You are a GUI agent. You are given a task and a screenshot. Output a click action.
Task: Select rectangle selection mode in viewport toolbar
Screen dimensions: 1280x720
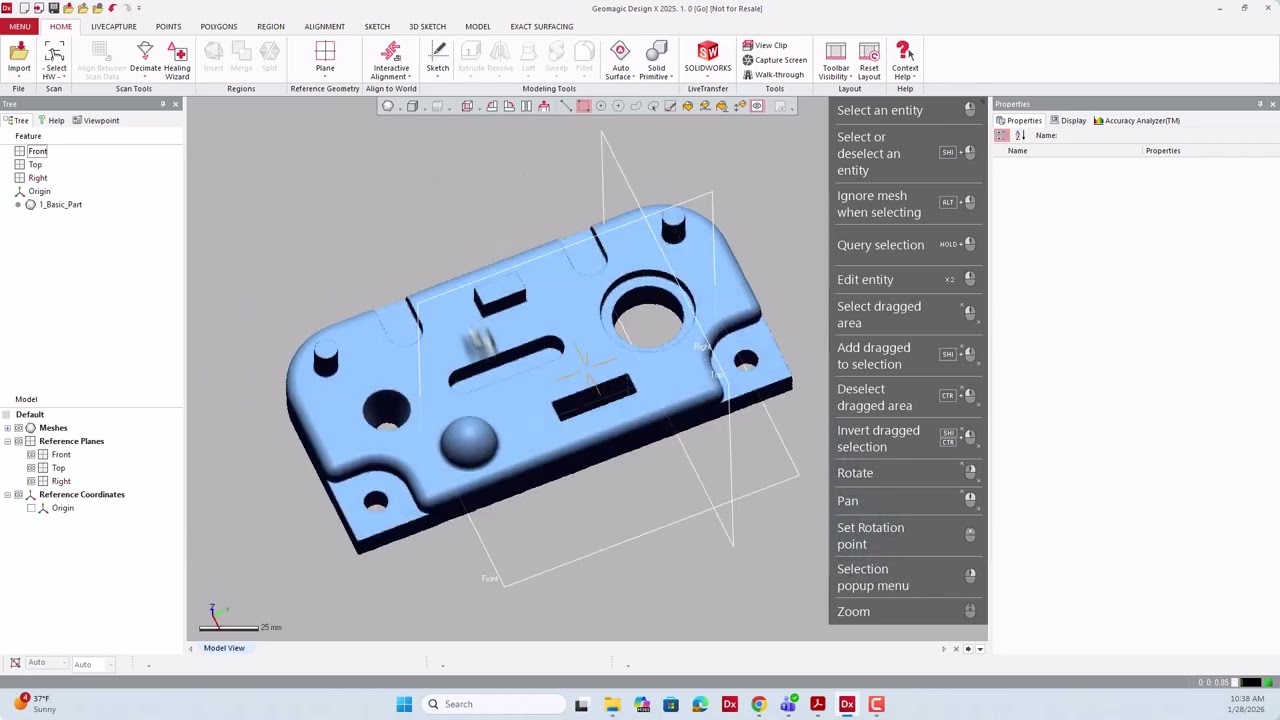coord(583,106)
